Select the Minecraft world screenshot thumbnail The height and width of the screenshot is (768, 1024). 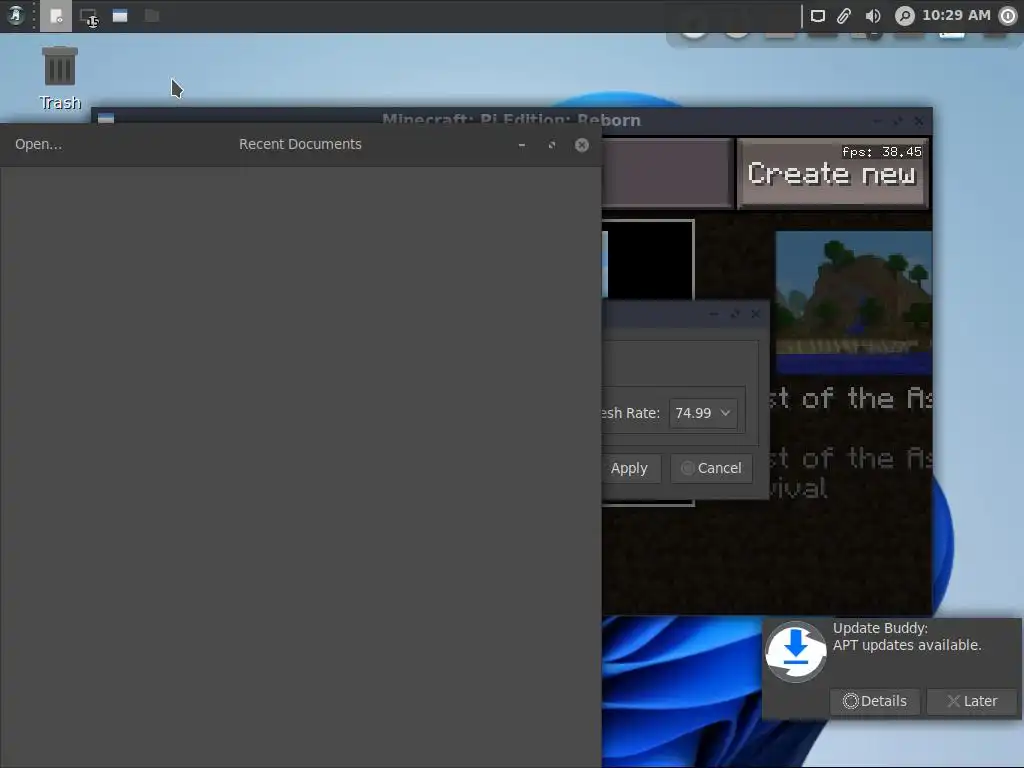[853, 302]
